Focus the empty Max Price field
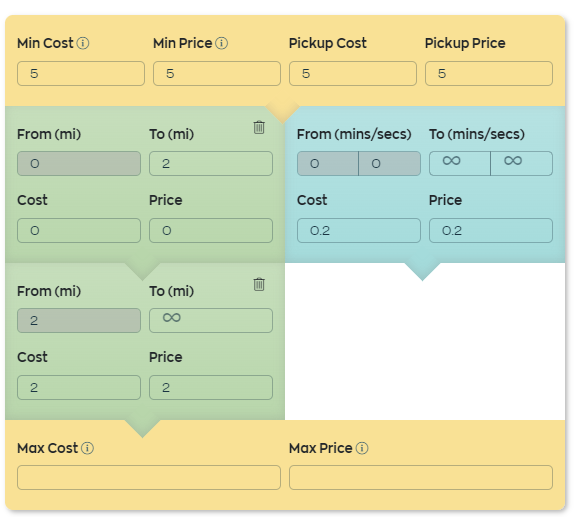The image size is (575, 517). (x=421, y=477)
